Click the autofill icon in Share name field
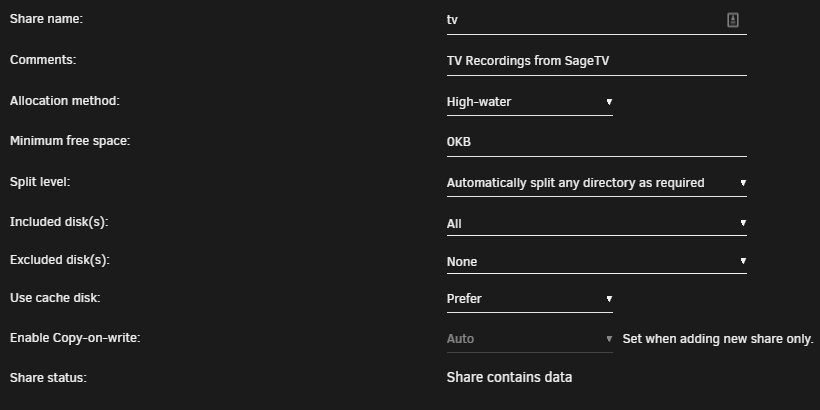The width and height of the screenshot is (820, 410). click(x=733, y=20)
